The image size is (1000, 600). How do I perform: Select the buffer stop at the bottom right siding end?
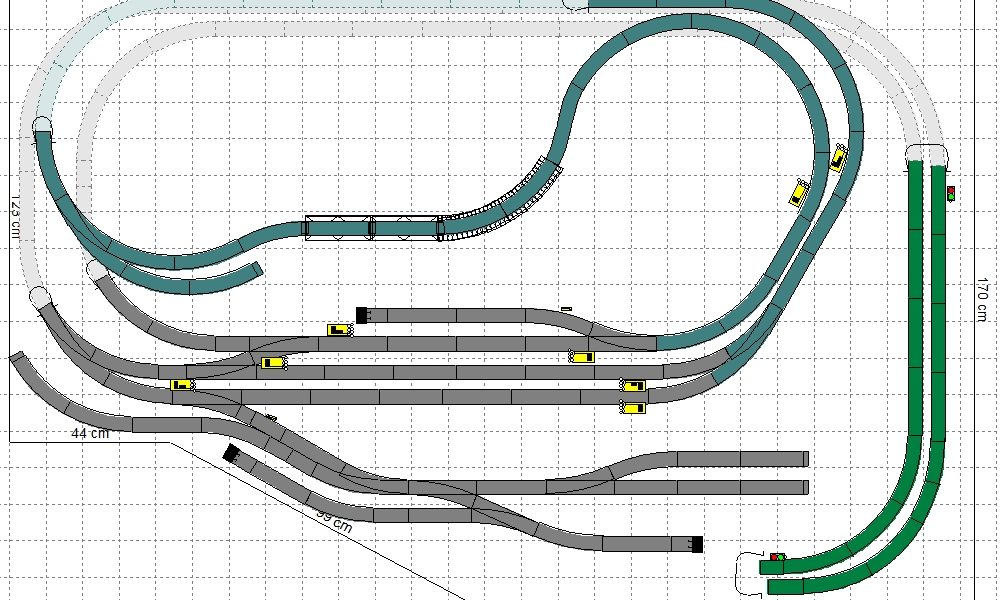tap(697, 545)
